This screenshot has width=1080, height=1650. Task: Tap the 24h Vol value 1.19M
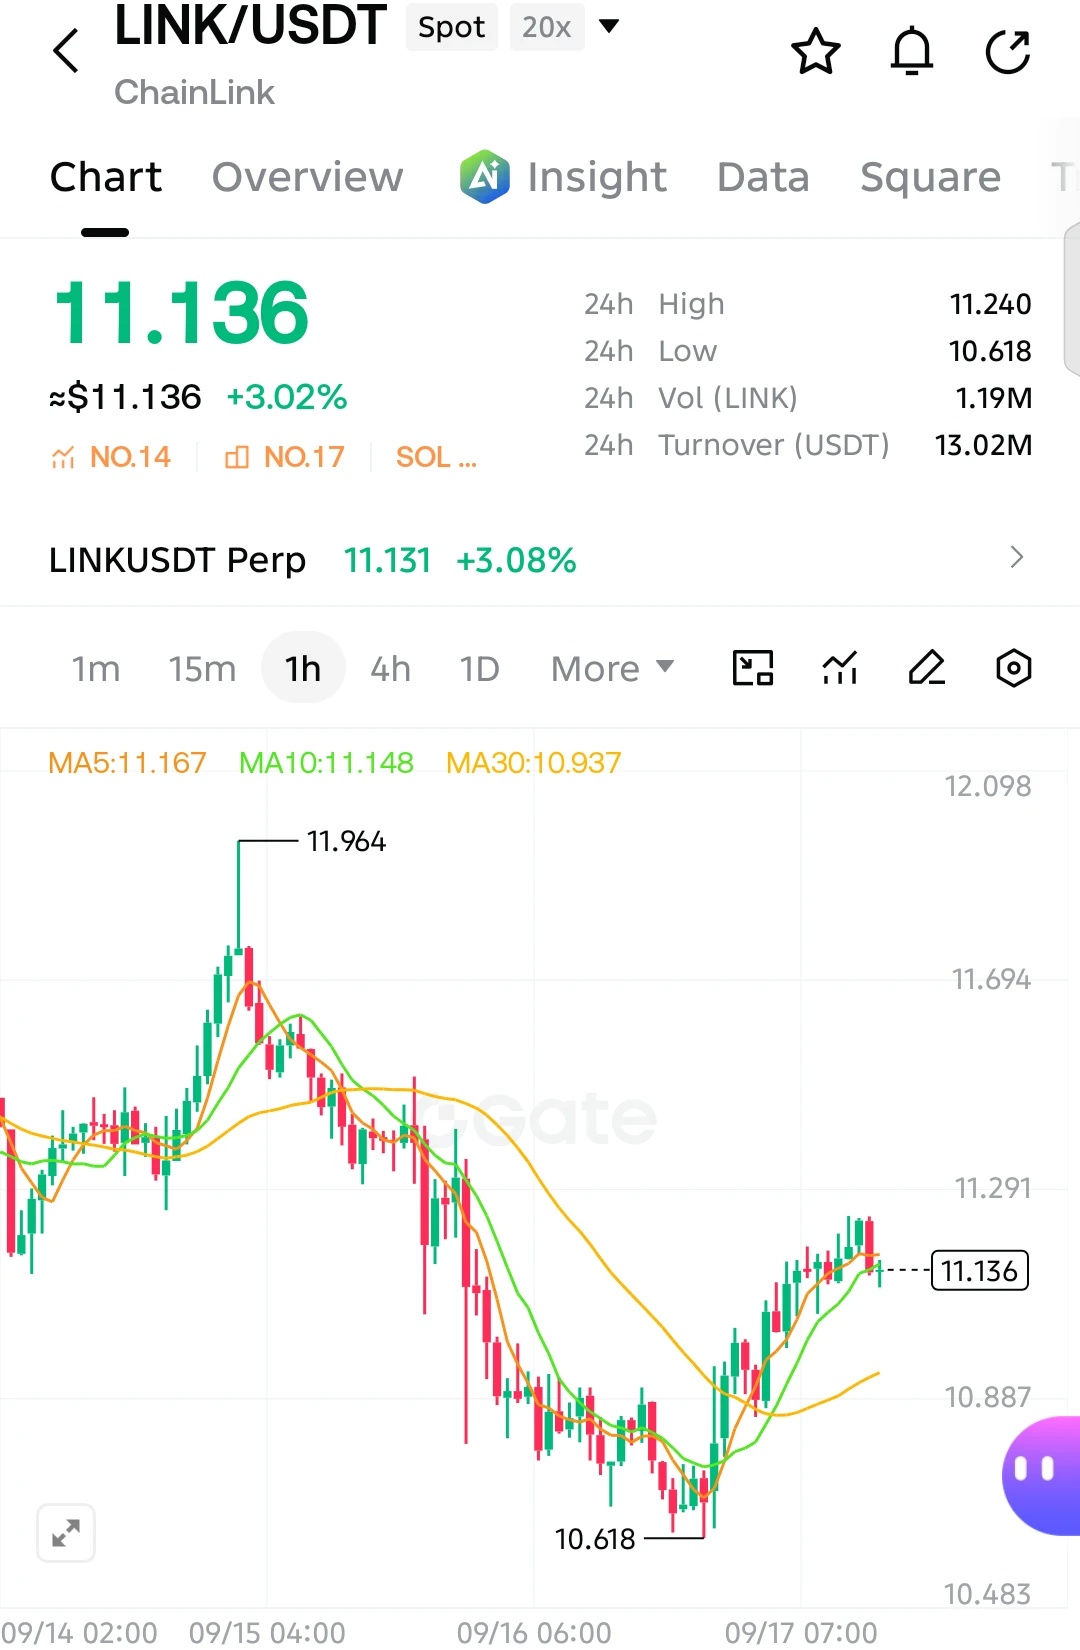pyautogui.click(x=994, y=398)
